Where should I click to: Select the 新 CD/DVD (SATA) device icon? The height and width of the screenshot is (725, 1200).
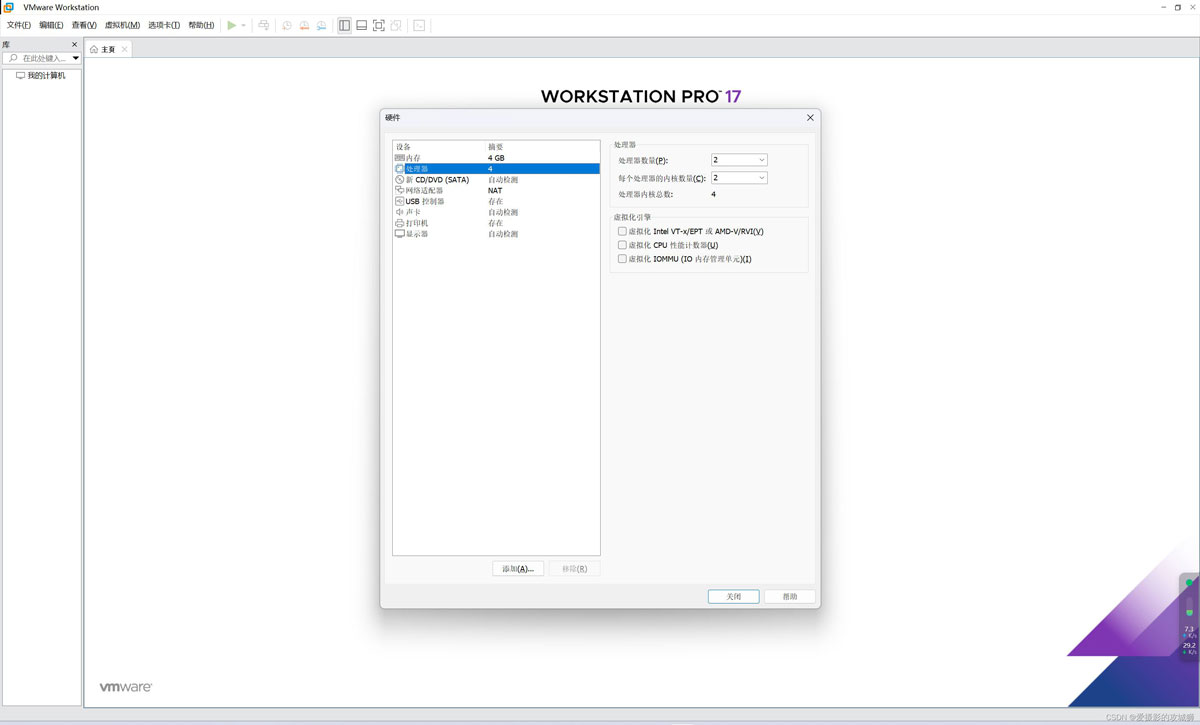pyautogui.click(x=400, y=180)
